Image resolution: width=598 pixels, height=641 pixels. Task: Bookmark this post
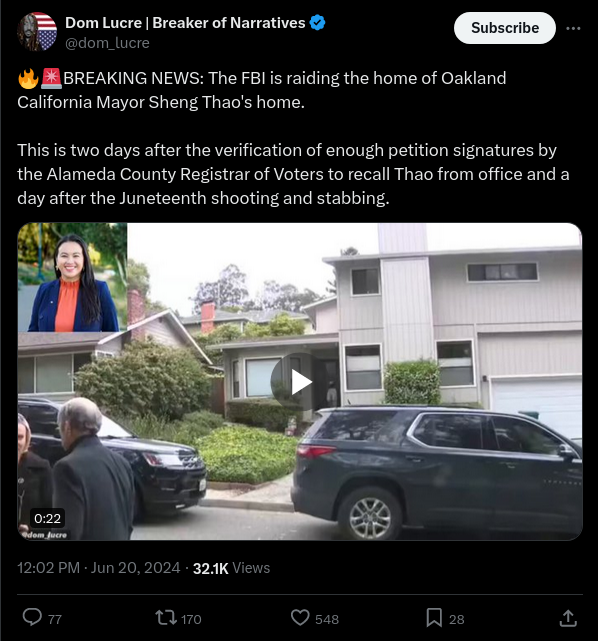click(434, 618)
